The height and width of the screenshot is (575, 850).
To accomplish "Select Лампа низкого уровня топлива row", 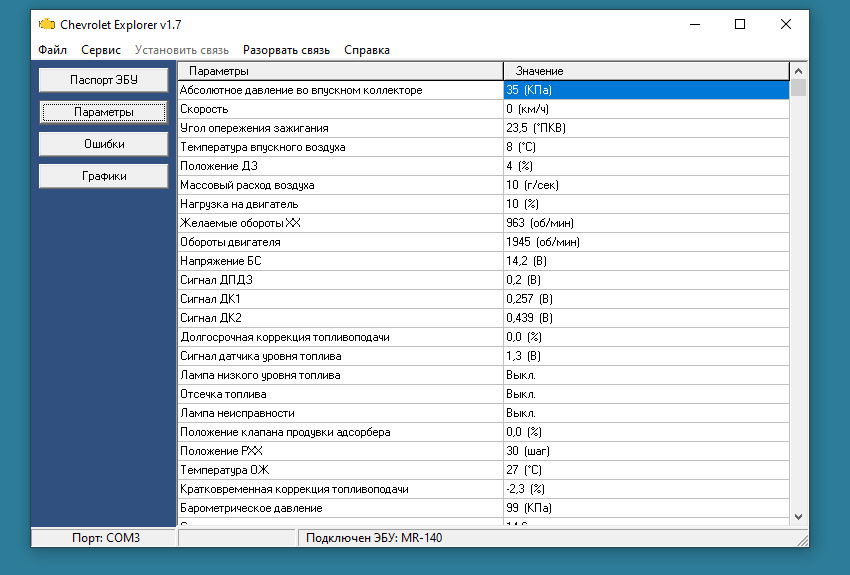I will (x=484, y=375).
